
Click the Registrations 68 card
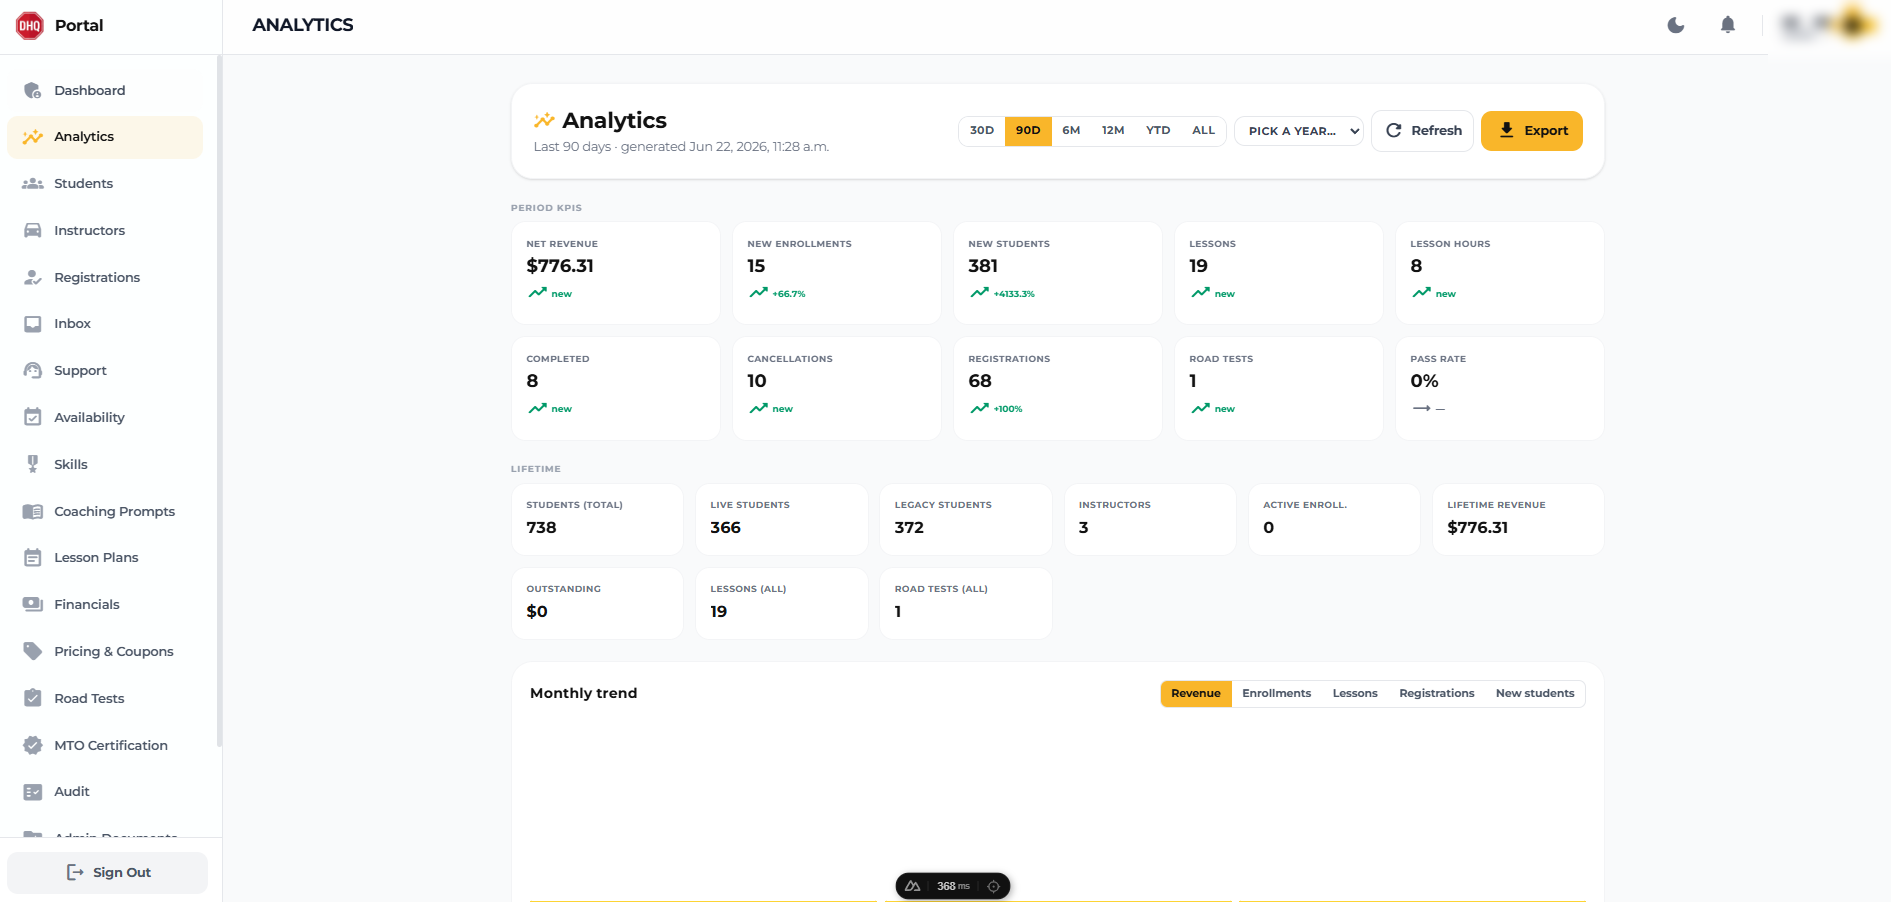tap(1058, 389)
